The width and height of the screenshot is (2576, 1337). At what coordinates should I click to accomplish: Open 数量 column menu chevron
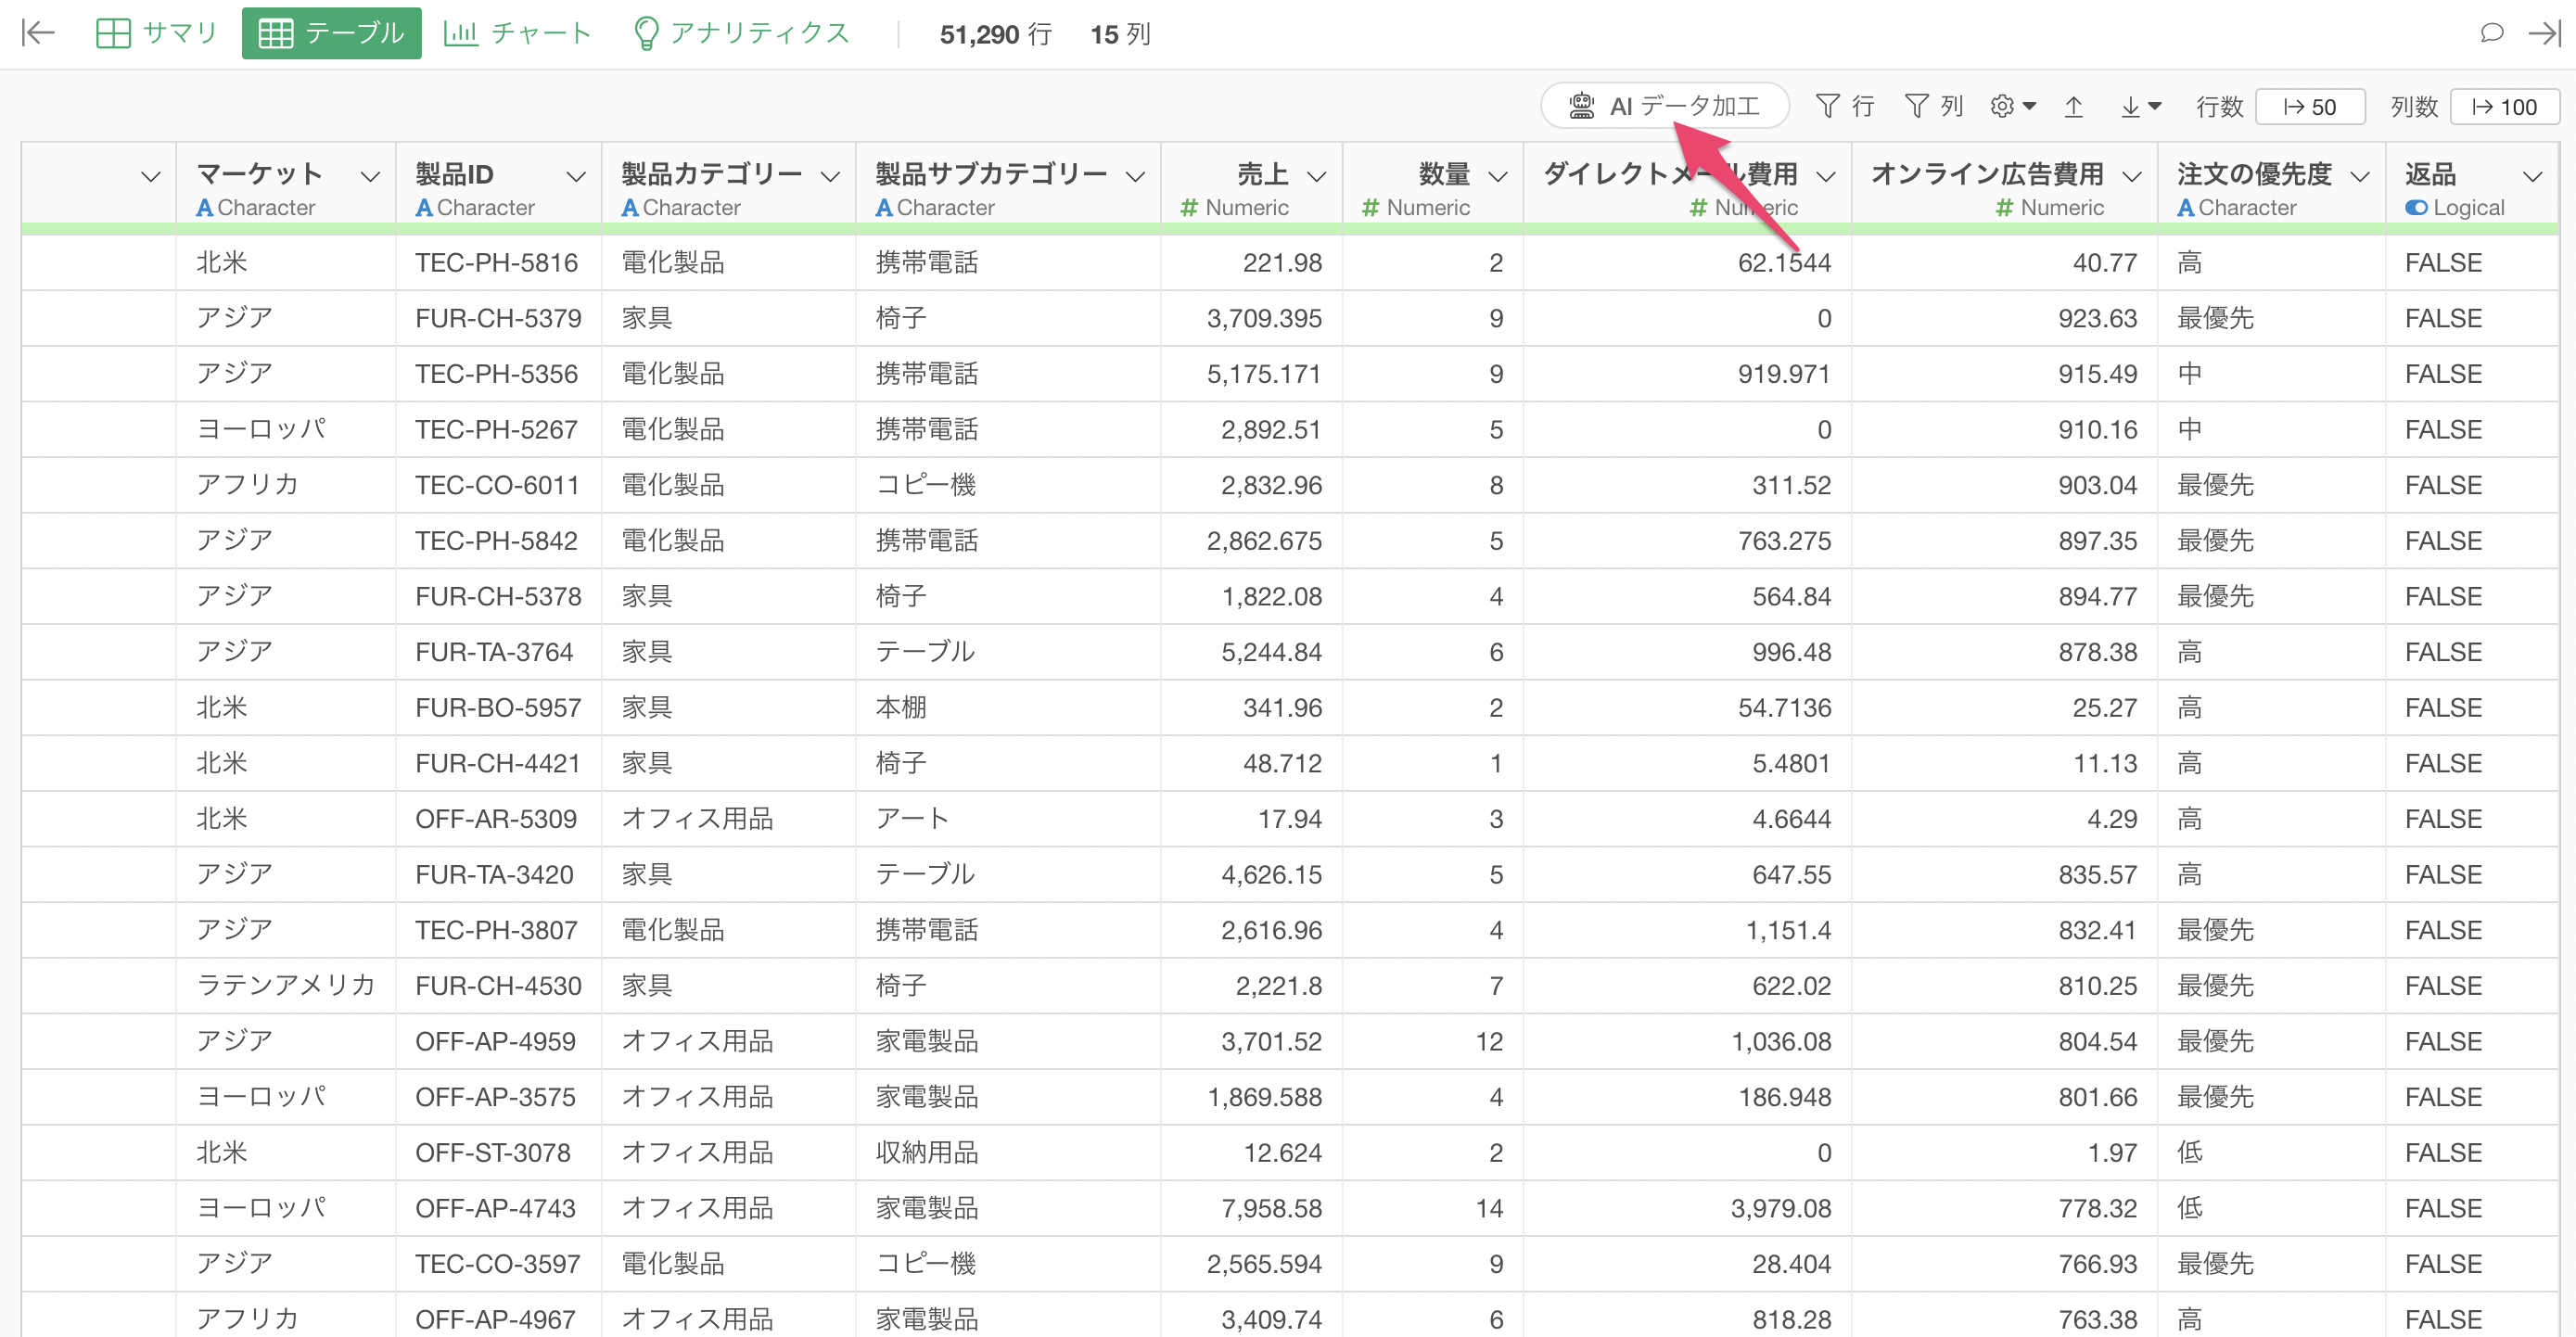point(1498,177)
